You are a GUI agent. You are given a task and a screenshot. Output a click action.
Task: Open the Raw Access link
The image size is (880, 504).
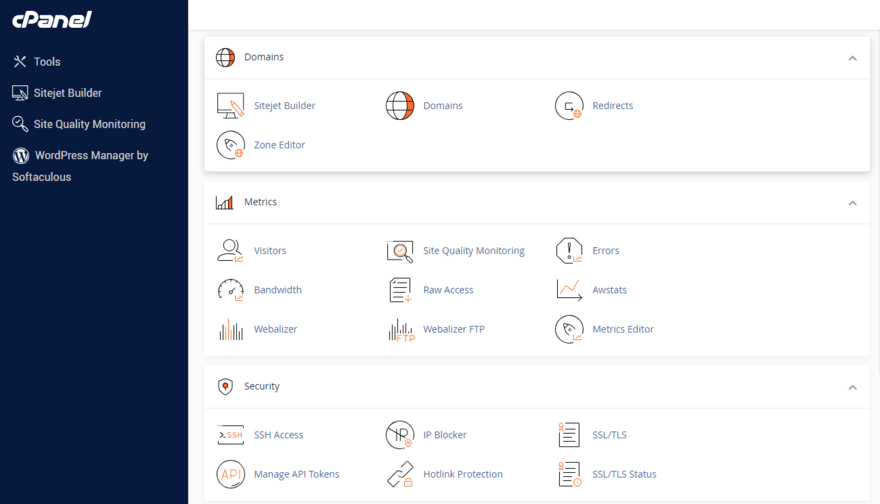pos(448,290)
